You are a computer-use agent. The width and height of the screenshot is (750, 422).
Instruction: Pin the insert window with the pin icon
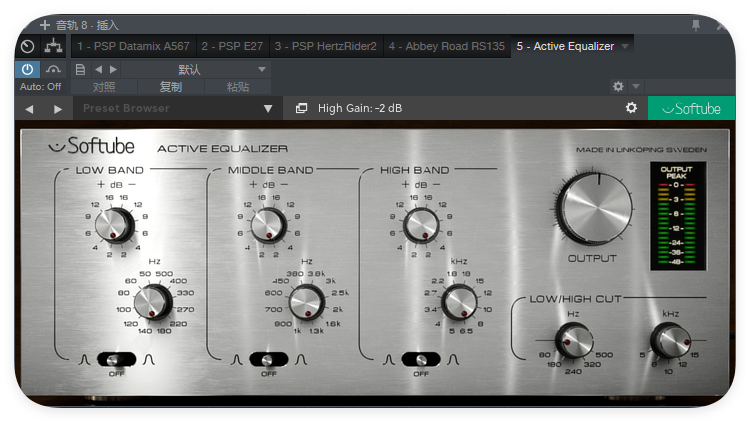tap(695, 25)
